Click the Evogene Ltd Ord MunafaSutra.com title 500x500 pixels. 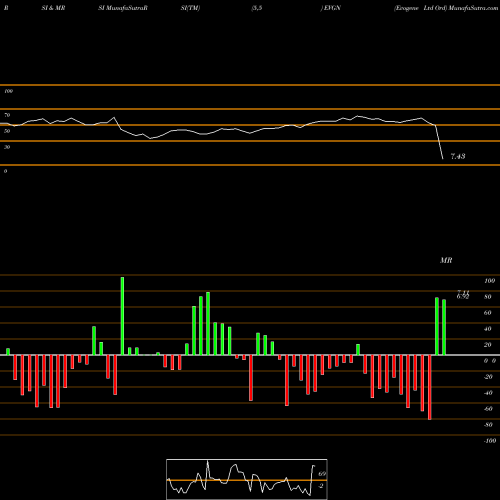point(446,8)
